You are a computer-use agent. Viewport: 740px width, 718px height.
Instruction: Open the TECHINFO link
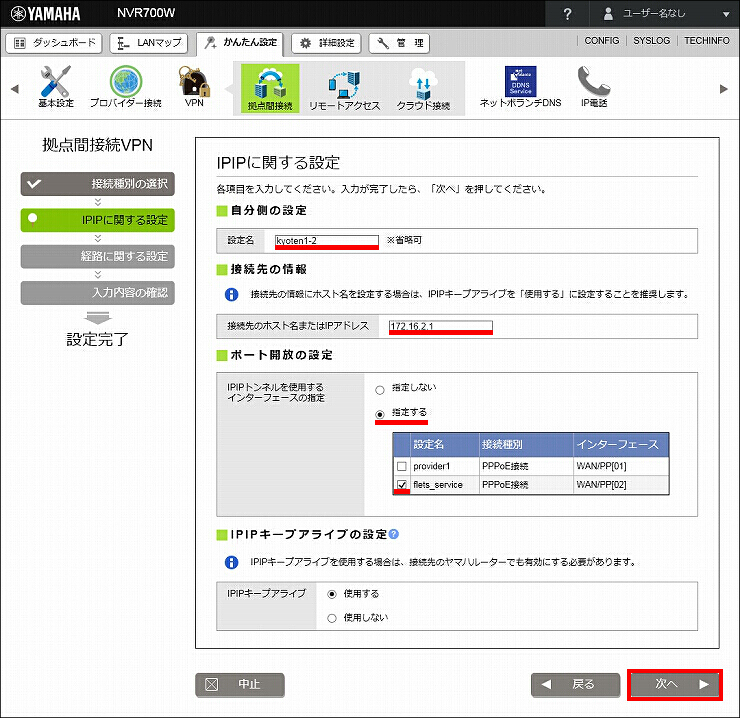tap(706, 41)
